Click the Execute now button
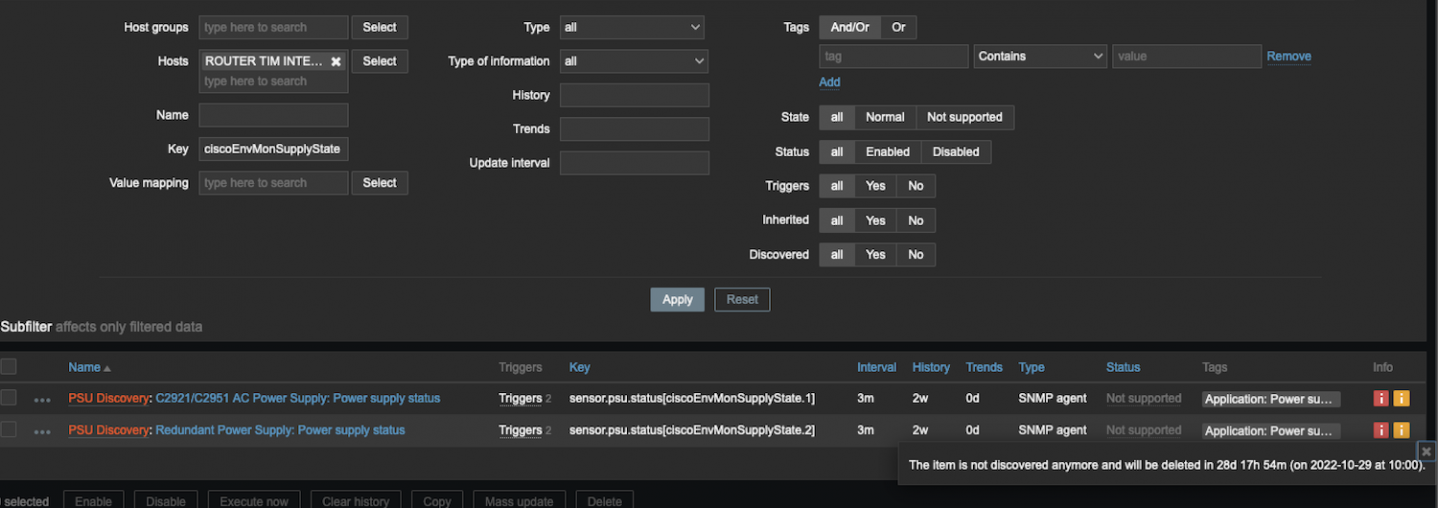 coord(254,501)
